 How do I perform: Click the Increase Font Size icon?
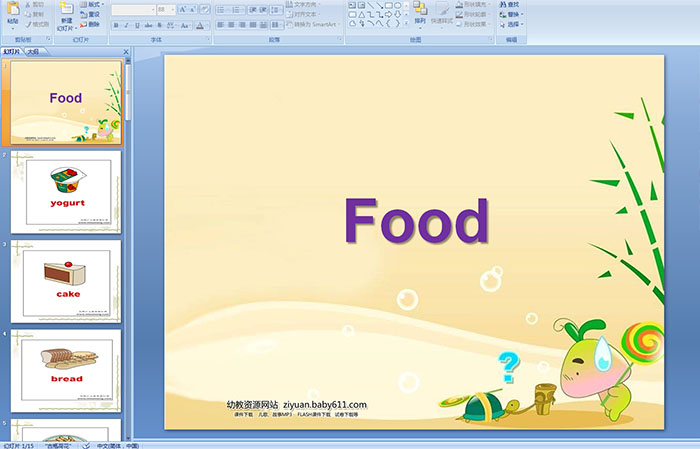click(183, 9)
